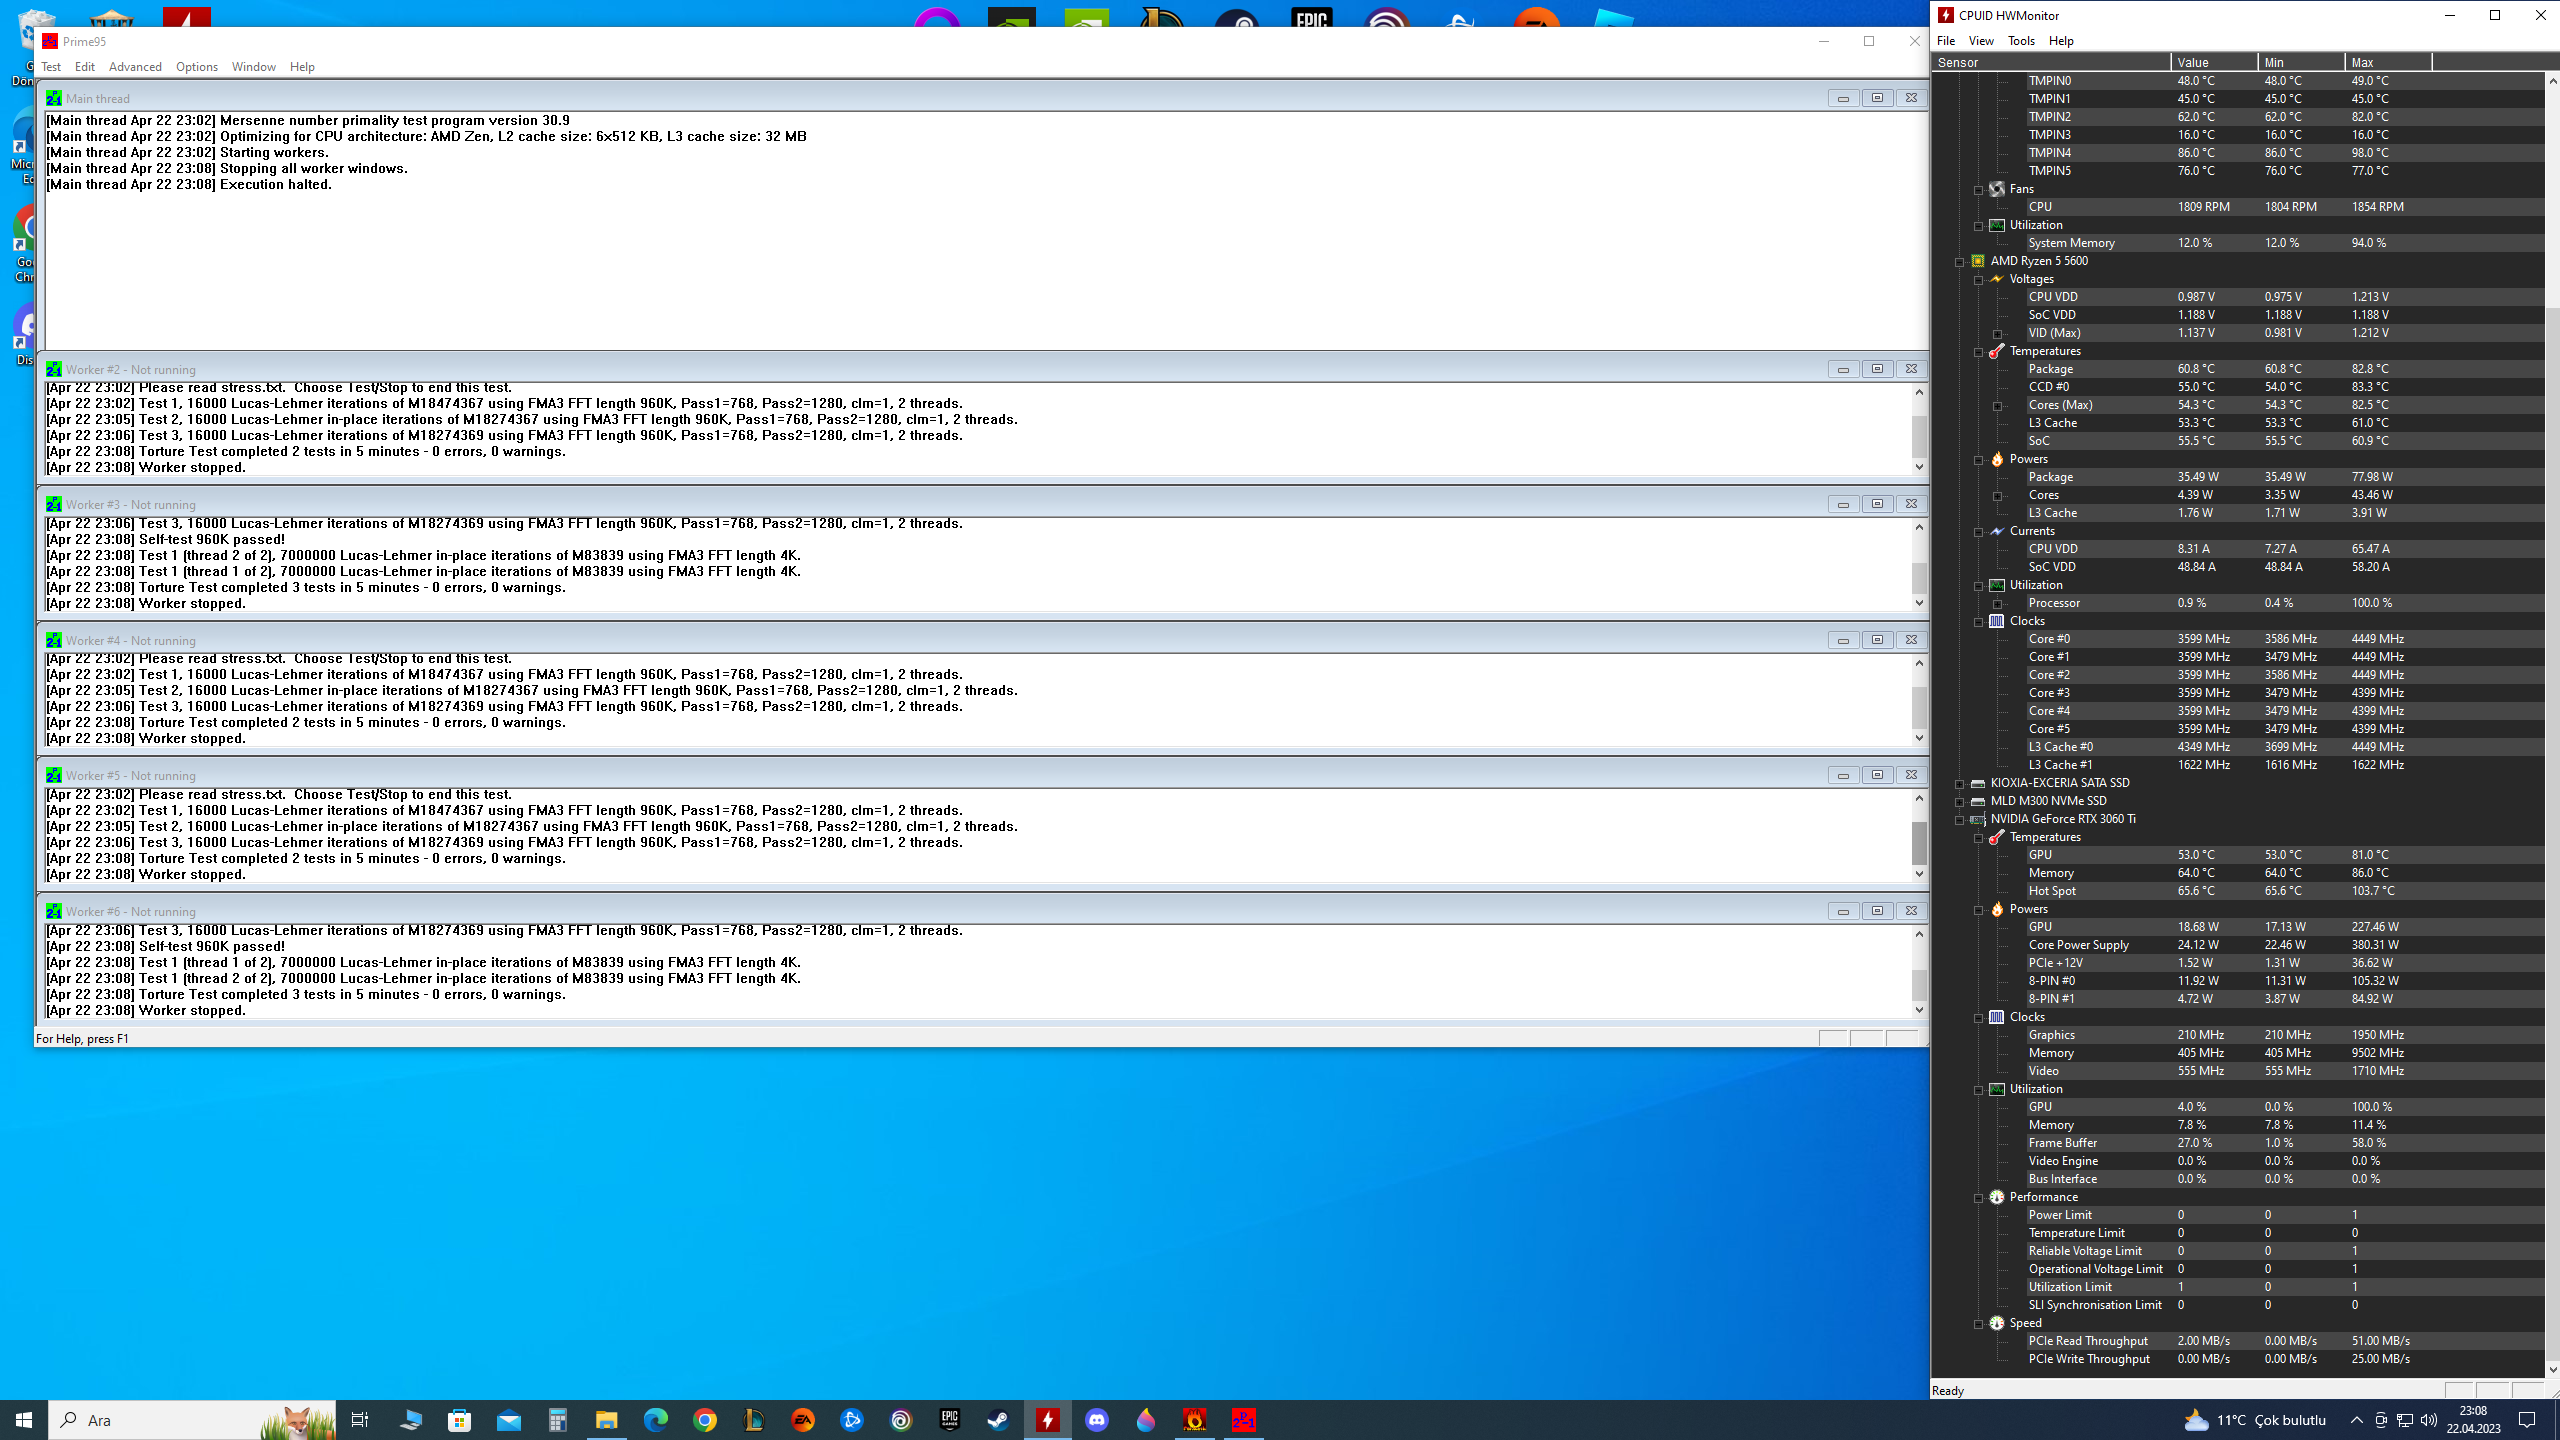Open HWMonitor File menu
This screenshot has height=1440, width=2560.
(1946, 41)
